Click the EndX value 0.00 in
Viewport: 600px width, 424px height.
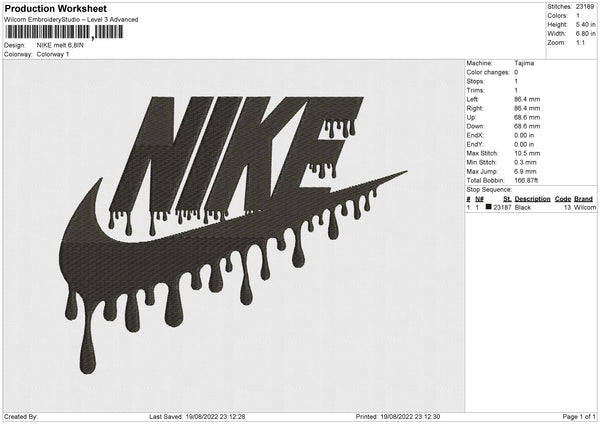(524, 135)
